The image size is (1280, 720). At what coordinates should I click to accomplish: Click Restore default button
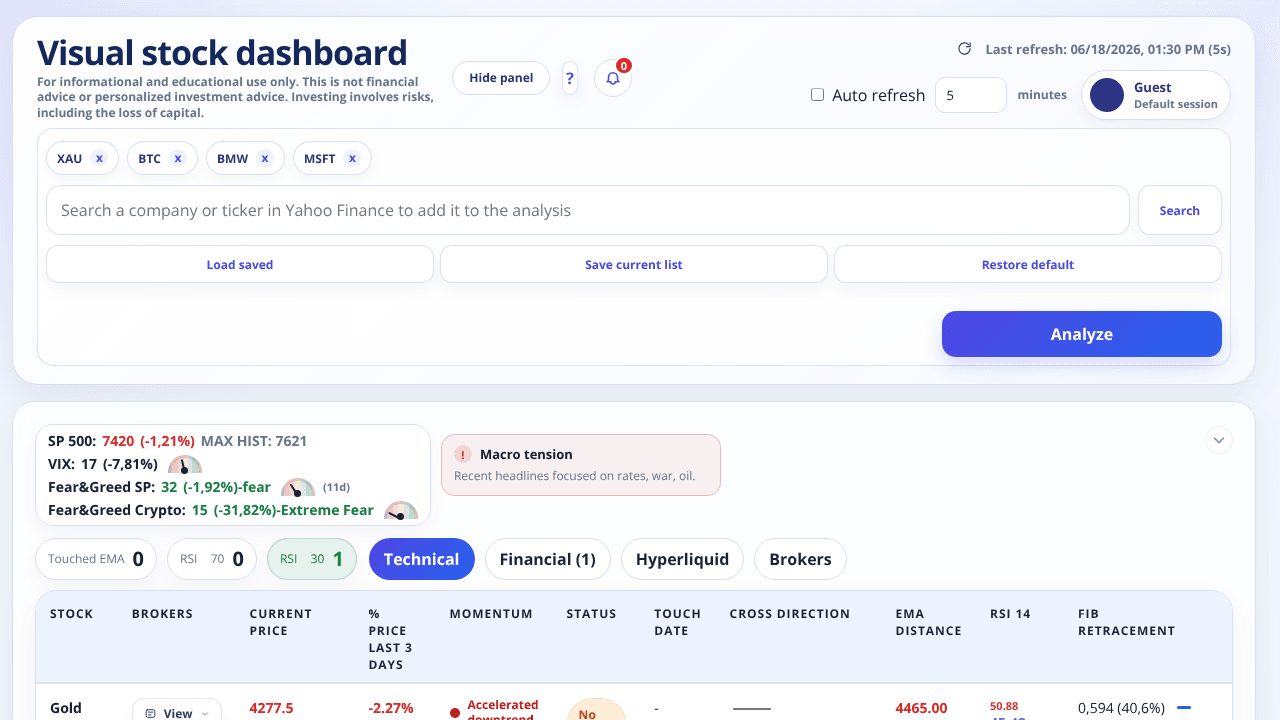pos(1028,264)
